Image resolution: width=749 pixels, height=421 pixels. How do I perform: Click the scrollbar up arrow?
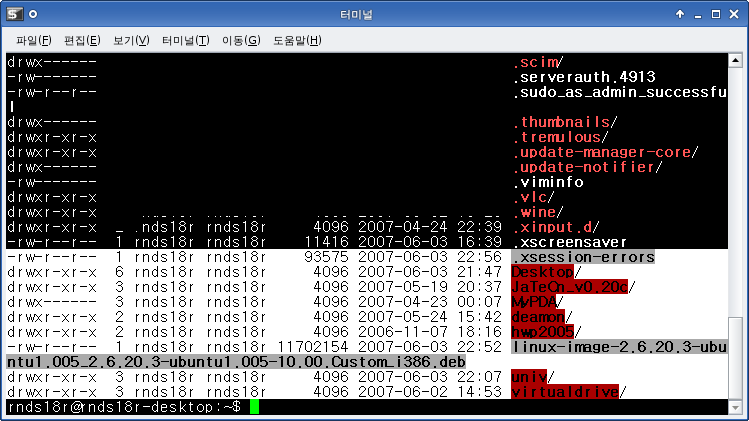point(737,59)
